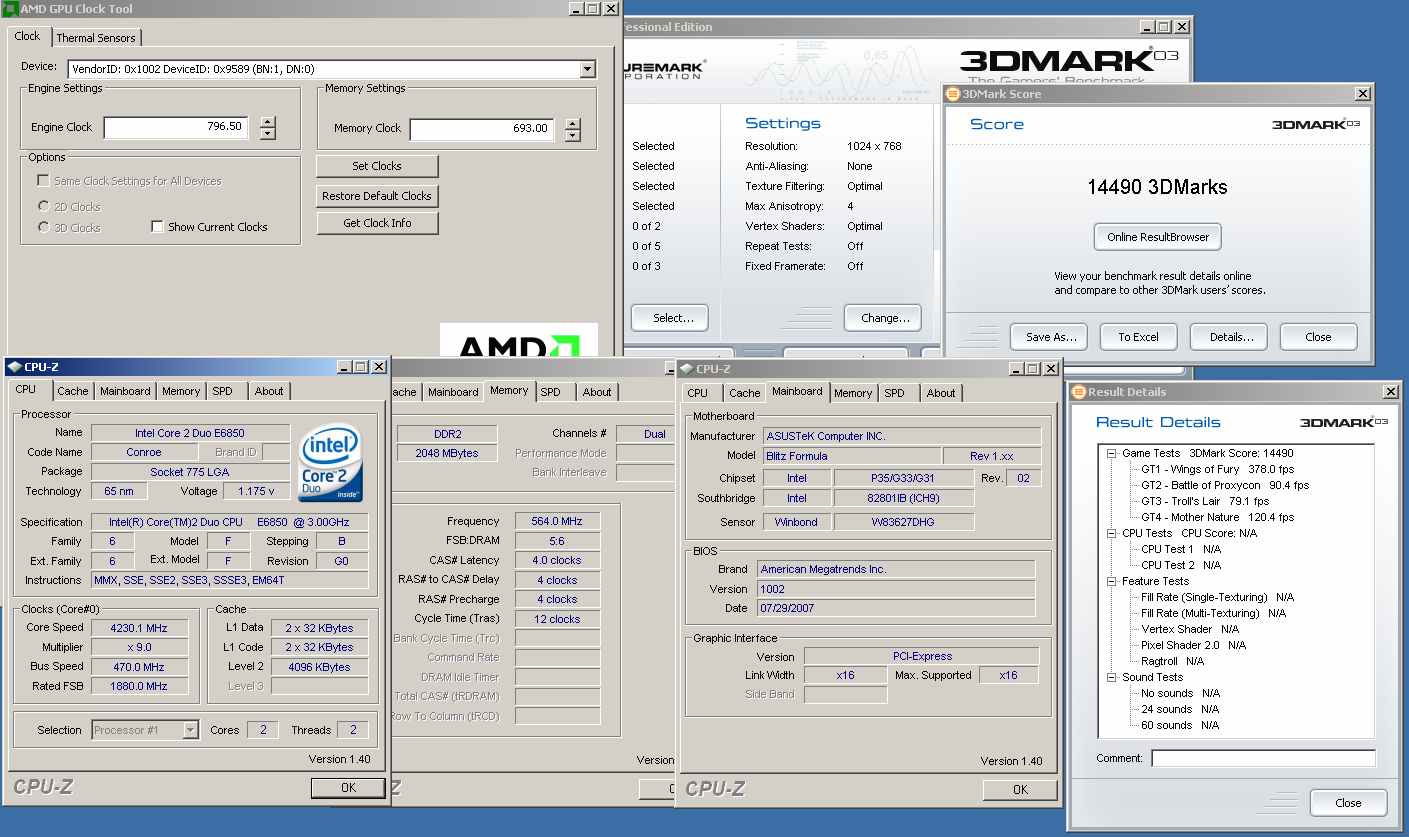The image size is (1409, 837).
Task: Minimize the left CPU-Z window
Action: 344,367
